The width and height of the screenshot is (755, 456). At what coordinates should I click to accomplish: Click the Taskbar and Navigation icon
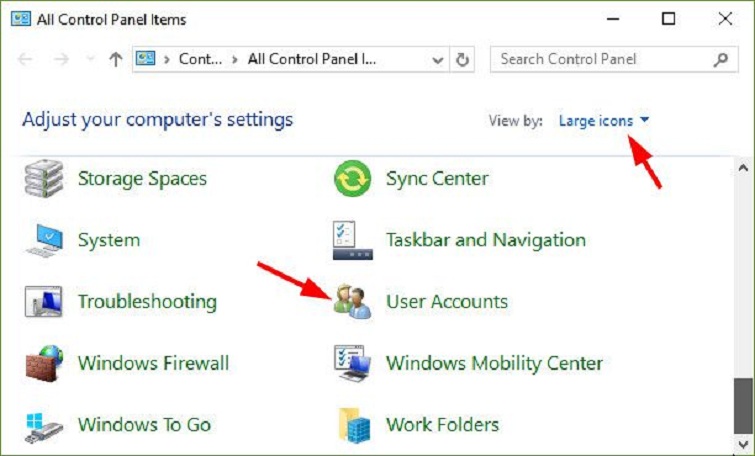coord(352,241)
